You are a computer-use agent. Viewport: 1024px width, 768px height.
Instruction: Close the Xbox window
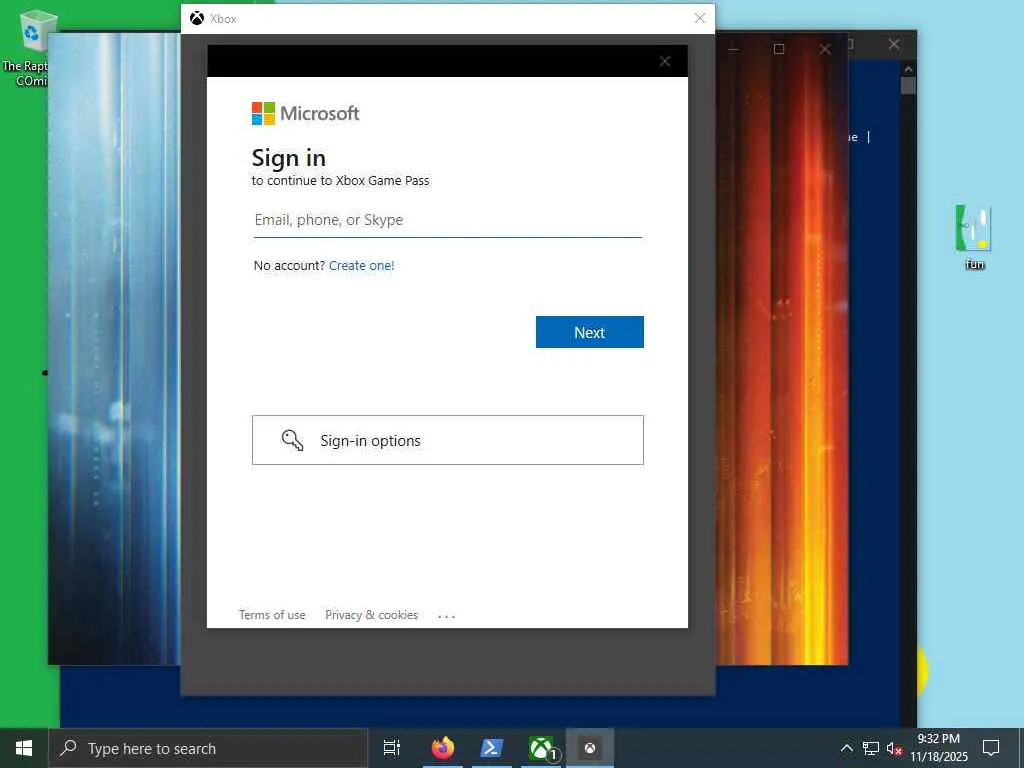pos(699,18)
